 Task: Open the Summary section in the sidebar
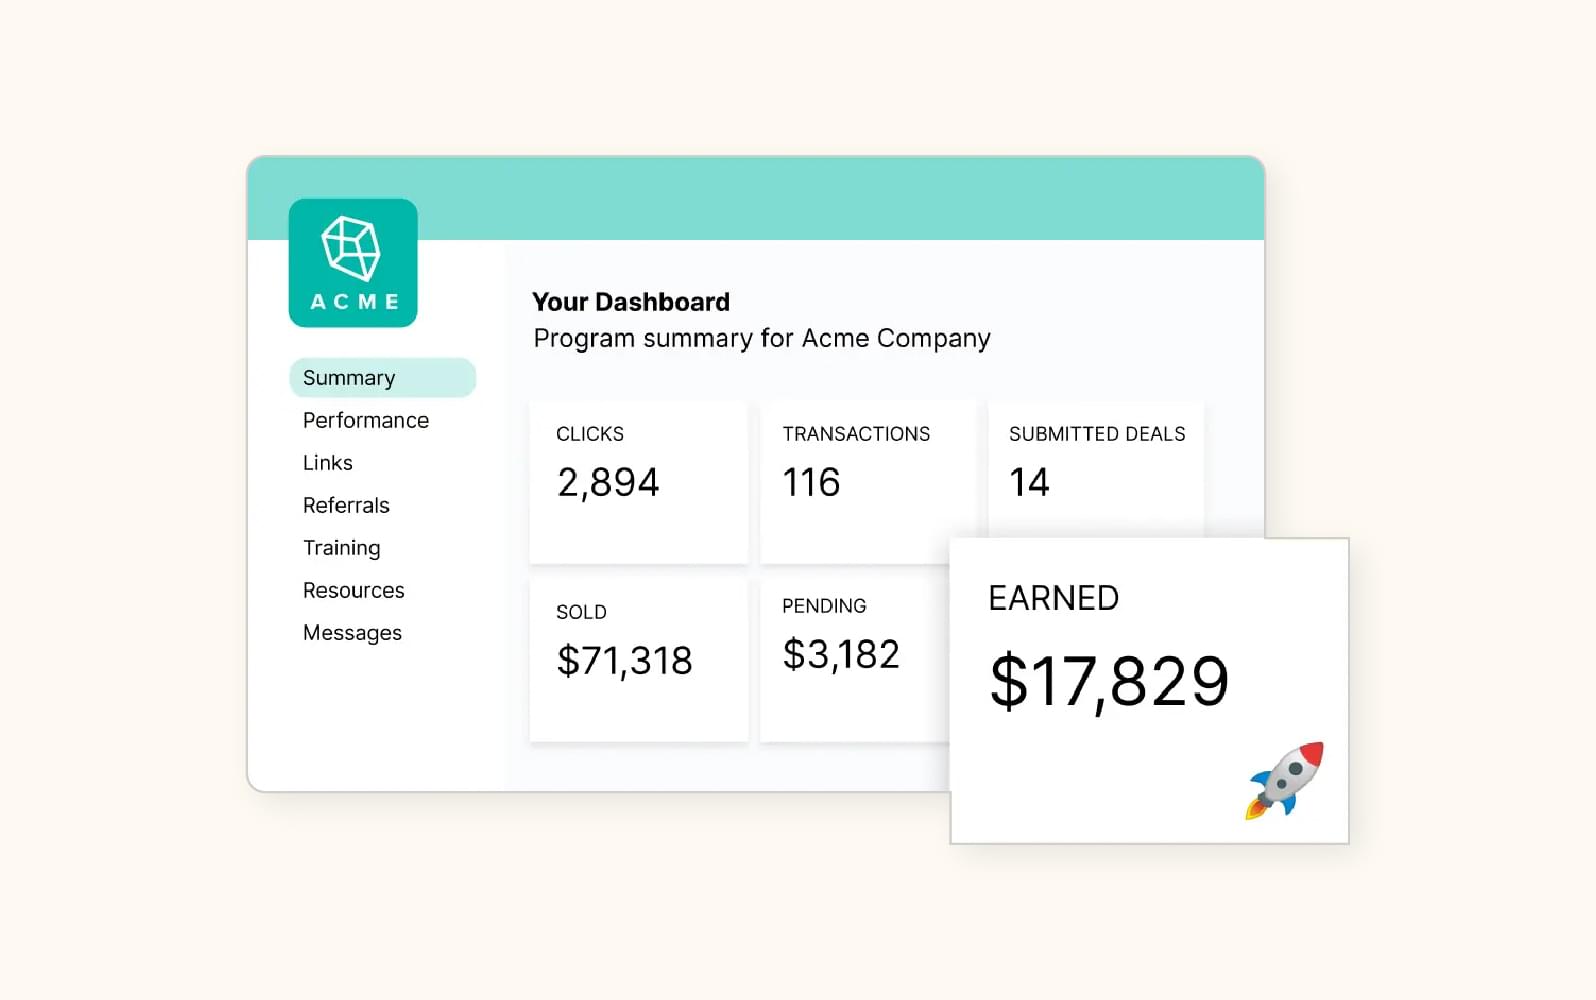pos(347,377)
